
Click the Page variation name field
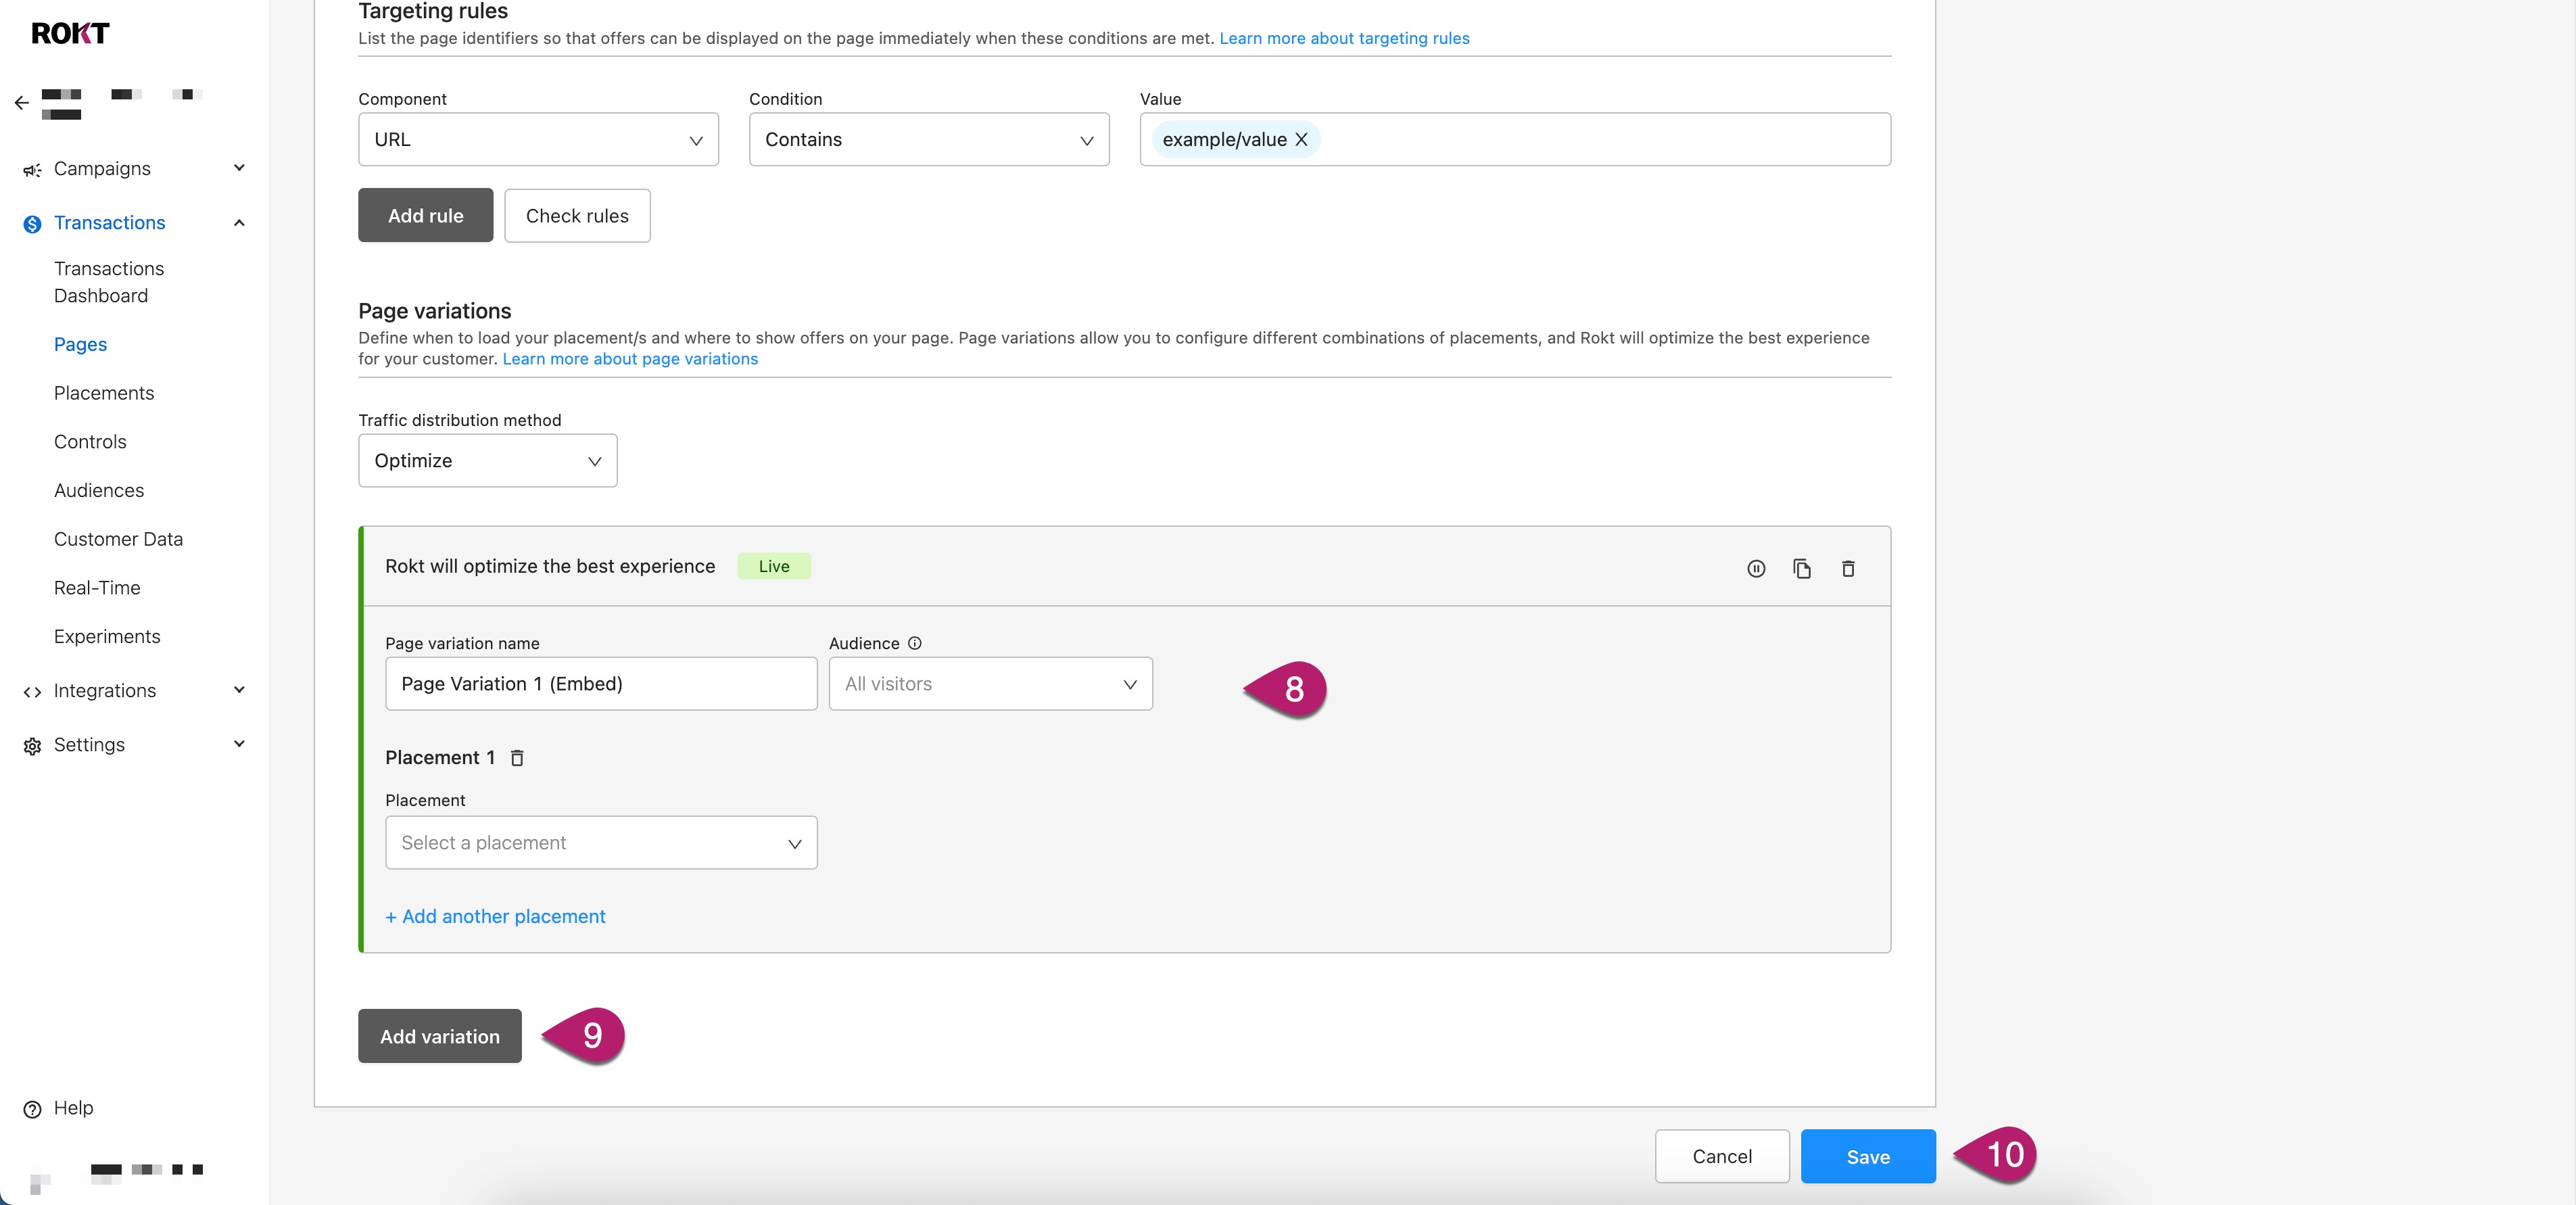click(601, 684)
